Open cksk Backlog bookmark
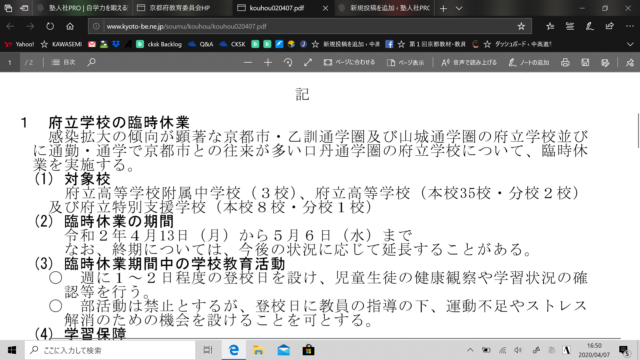The image size is (640, 360). [x=159, y=44]
